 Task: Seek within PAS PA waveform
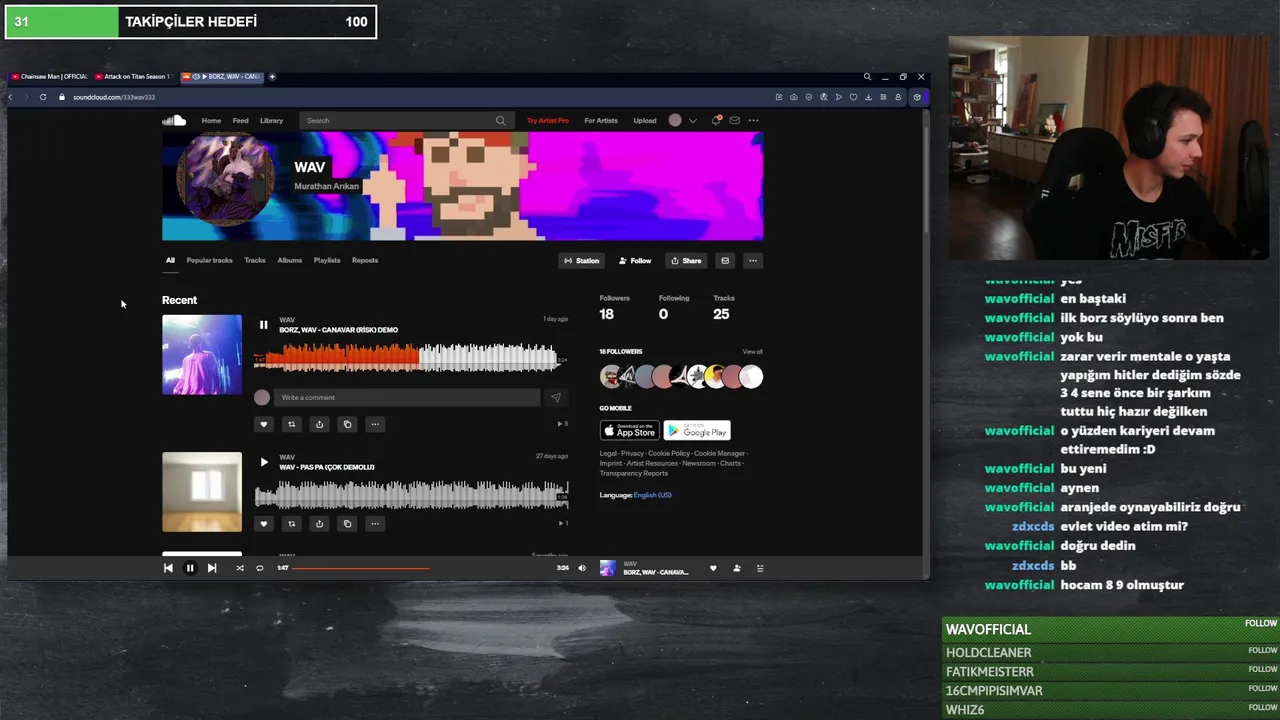coord(411,494)
